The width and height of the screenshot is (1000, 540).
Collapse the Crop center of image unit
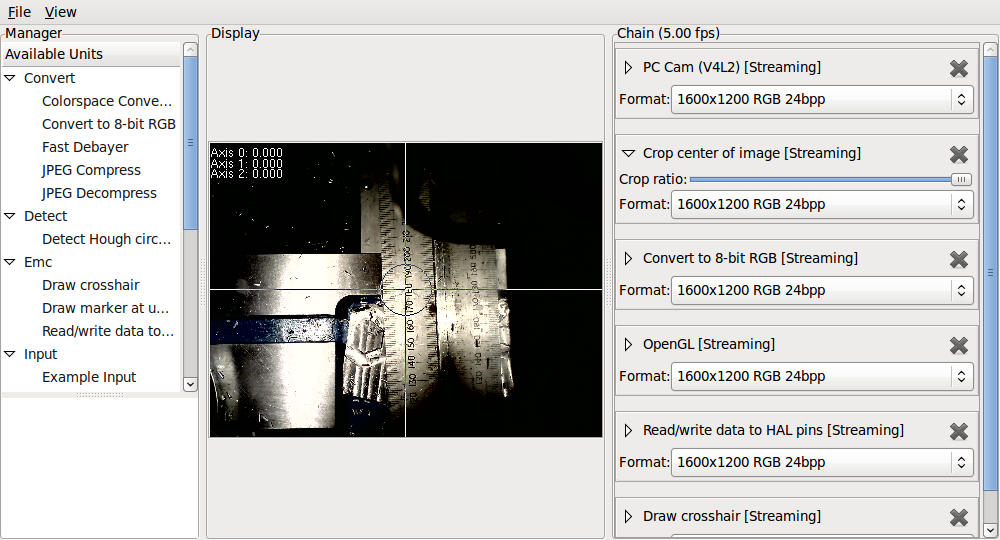click(x=628, y=154)
